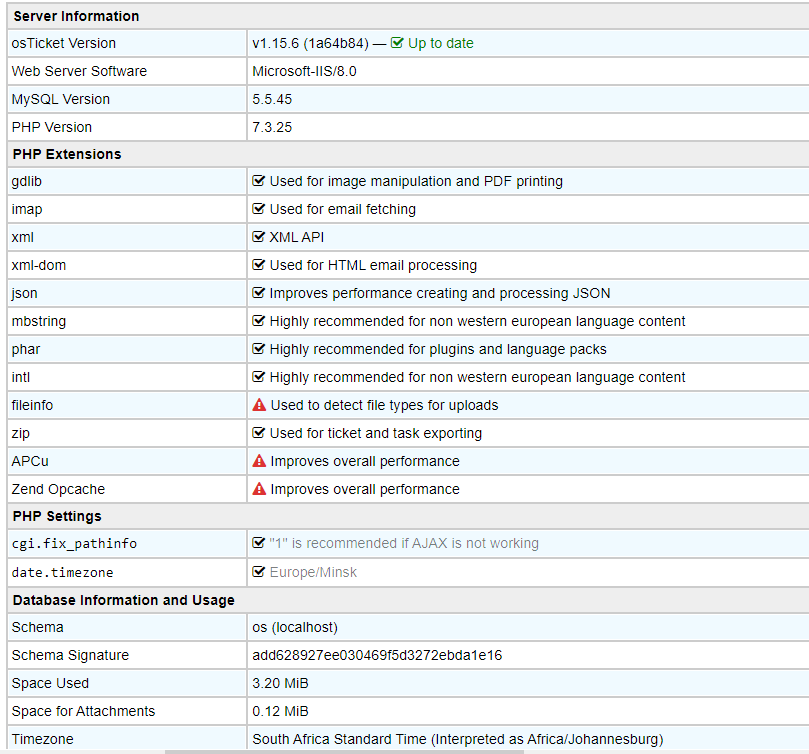Click the PHP Extensions section header
Viewport: 809px width, 754px height.
(x=66, y=154)
